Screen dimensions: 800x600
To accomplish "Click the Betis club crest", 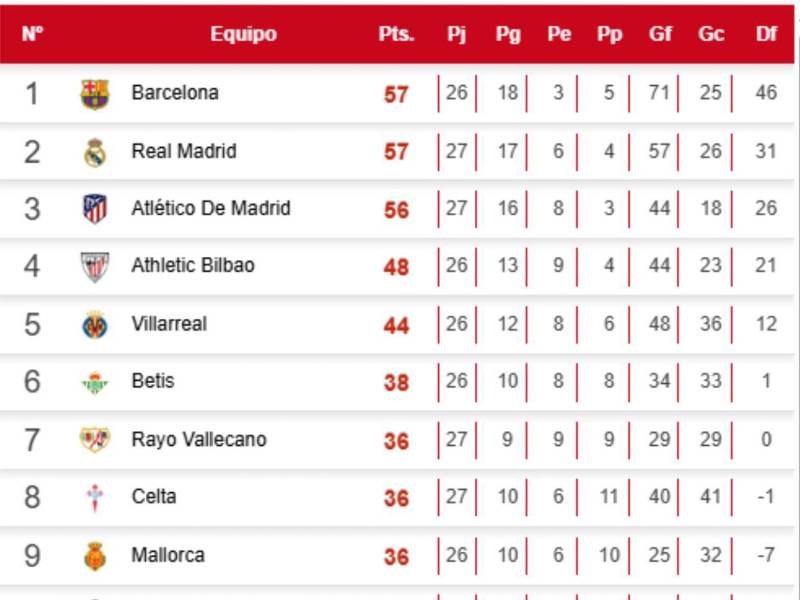I will (x=95, y=383).
